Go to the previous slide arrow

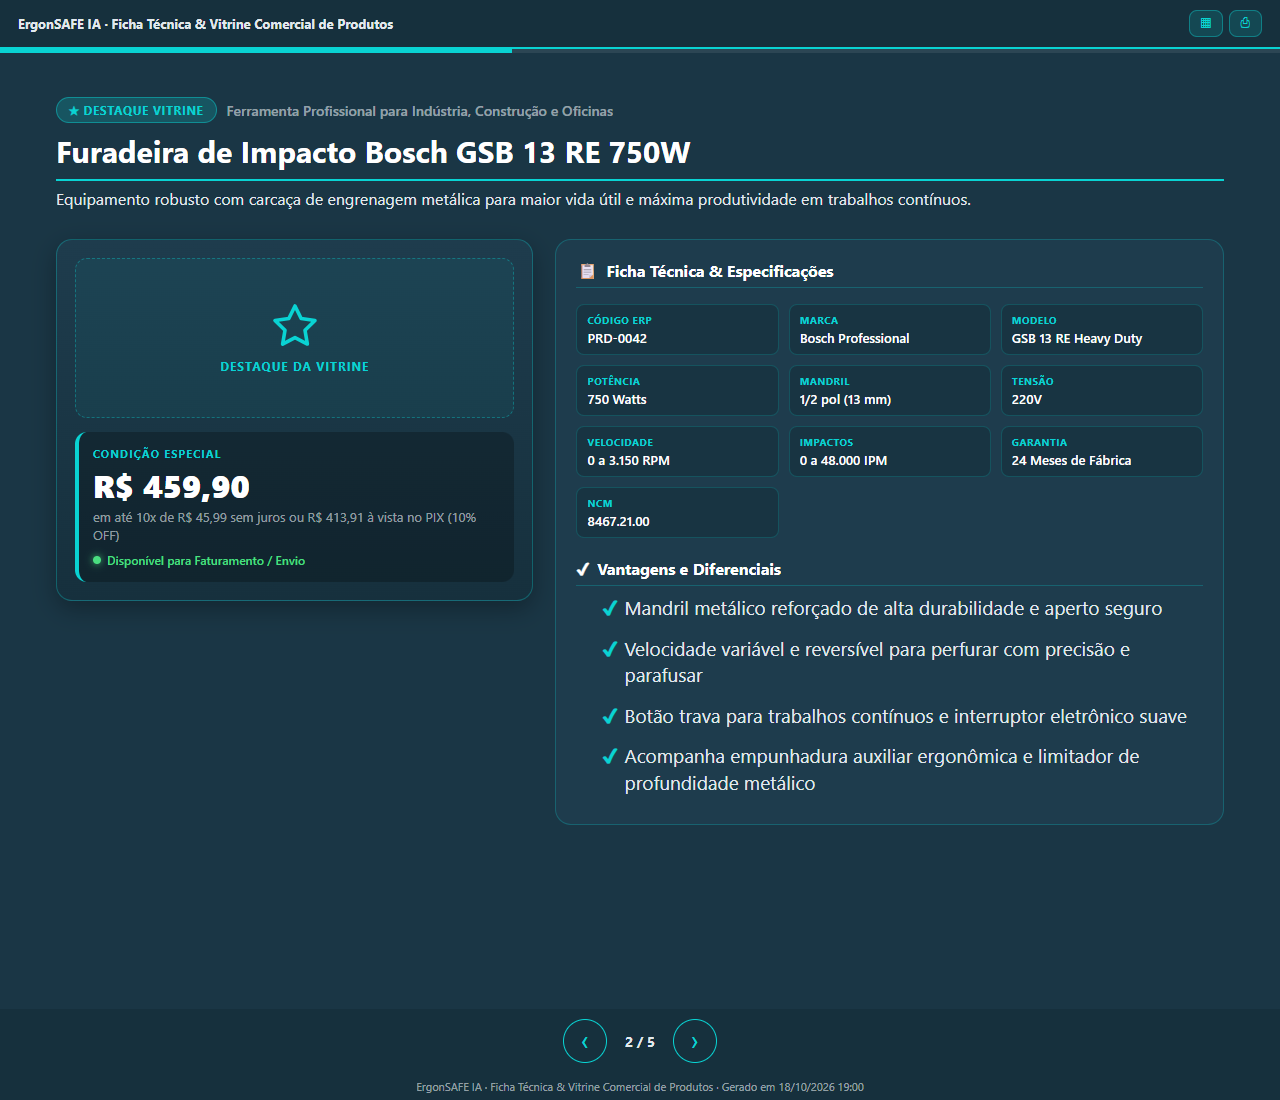585,1041
